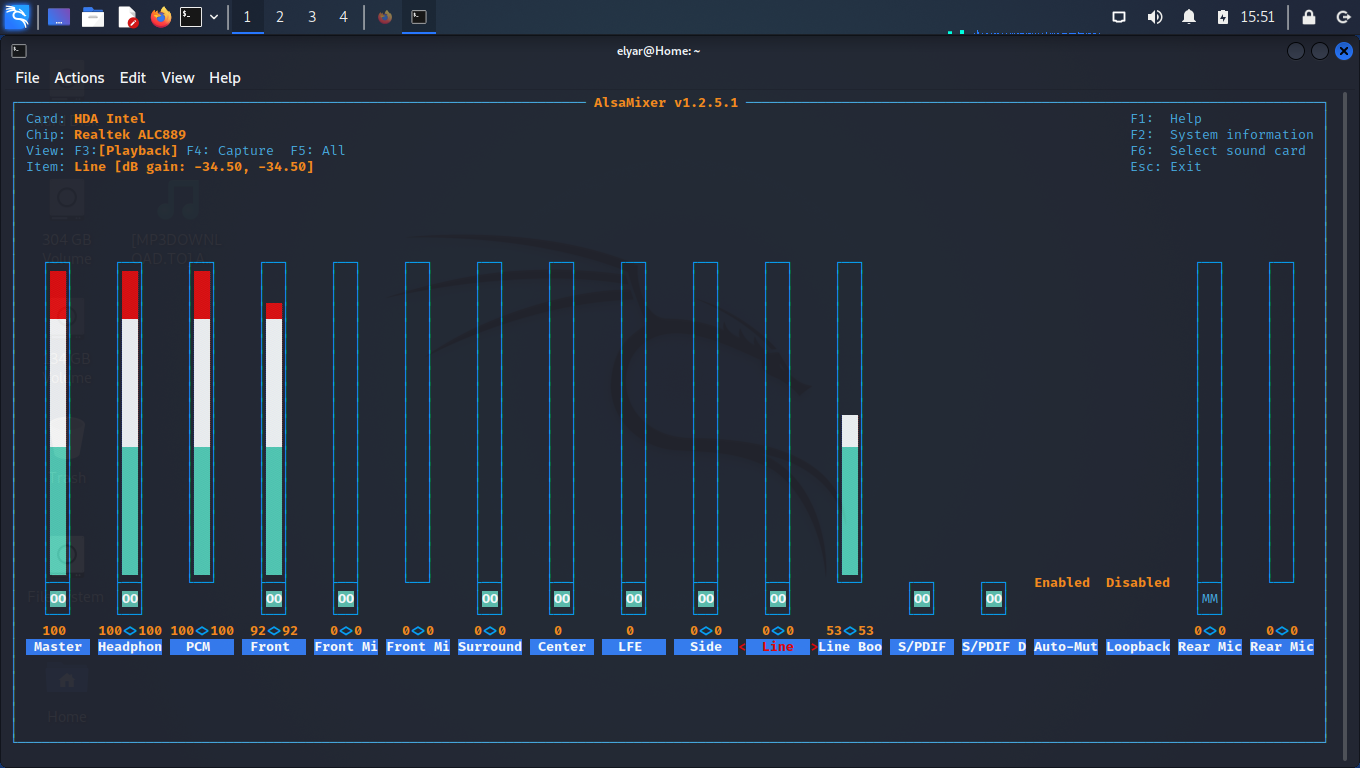Click the show desktop panel icon

tap(59, 17)
